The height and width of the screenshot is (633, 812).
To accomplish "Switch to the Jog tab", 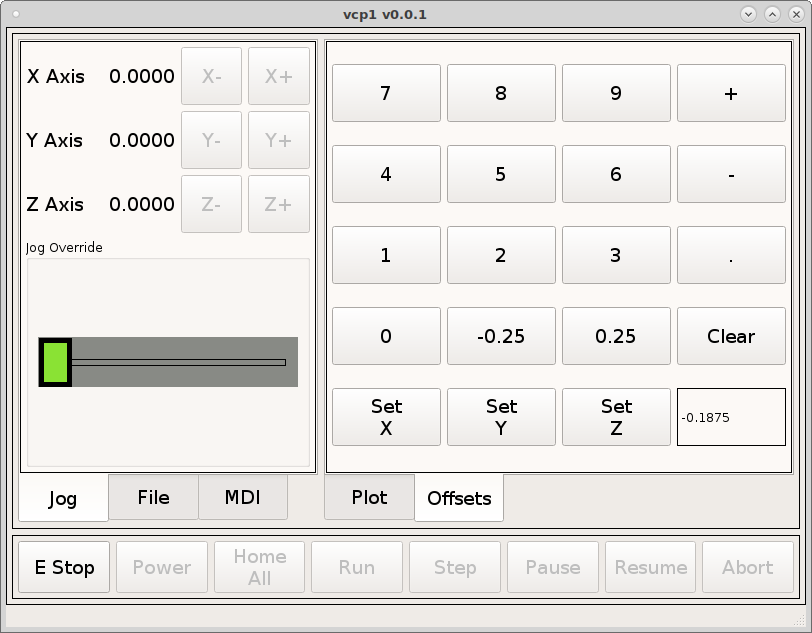I will pos(63,498).
